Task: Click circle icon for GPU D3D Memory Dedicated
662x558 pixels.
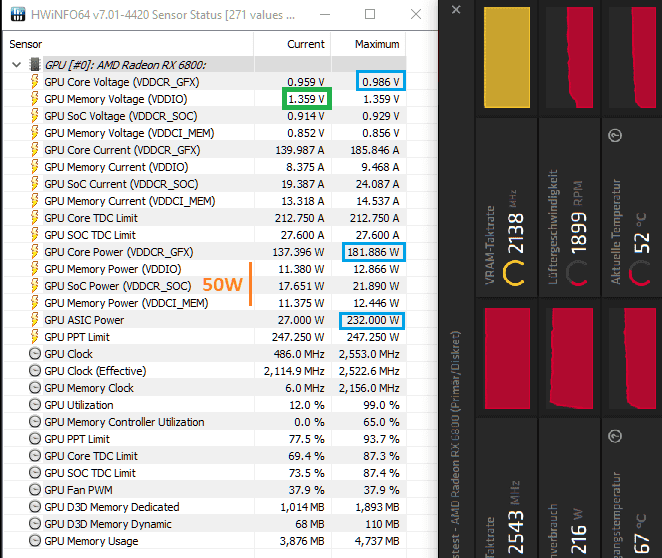Action: tap(35, 507)
